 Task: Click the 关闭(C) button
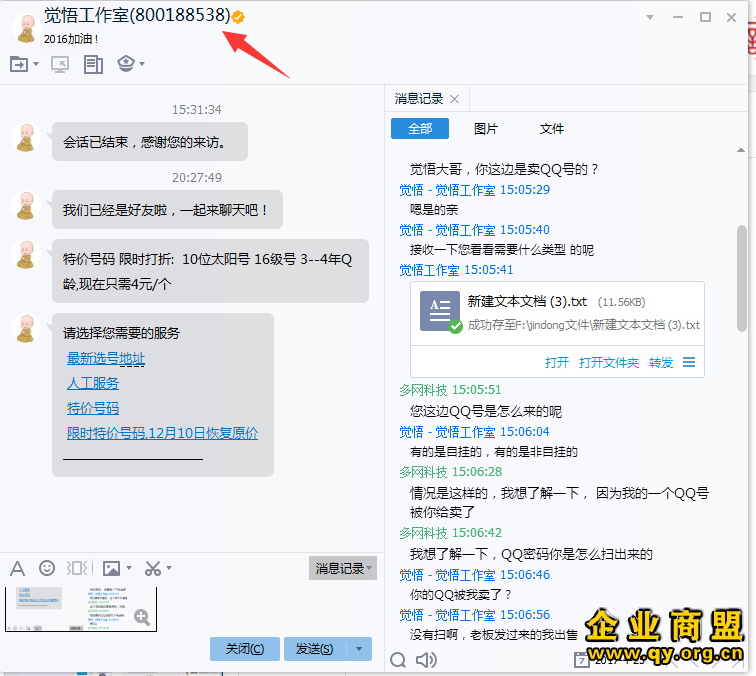click(245, 649)
